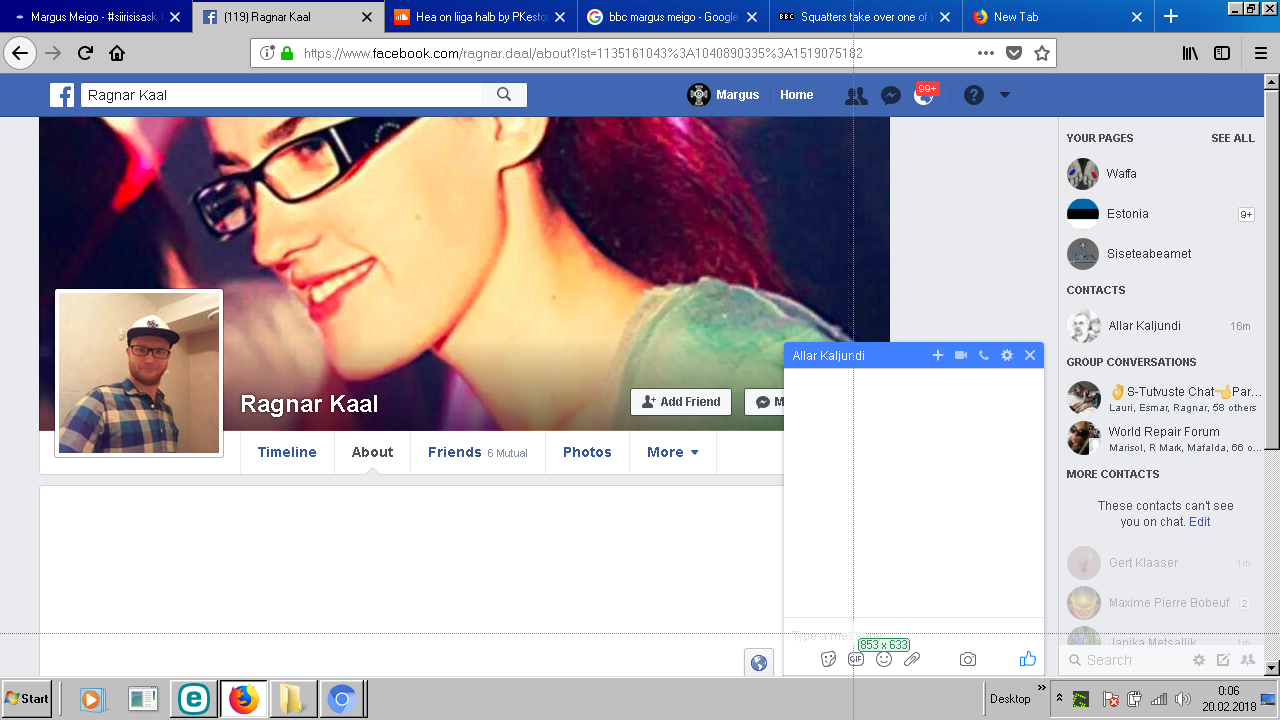
Task: Open the Firefox Library icon
Action: point(1190,53)
